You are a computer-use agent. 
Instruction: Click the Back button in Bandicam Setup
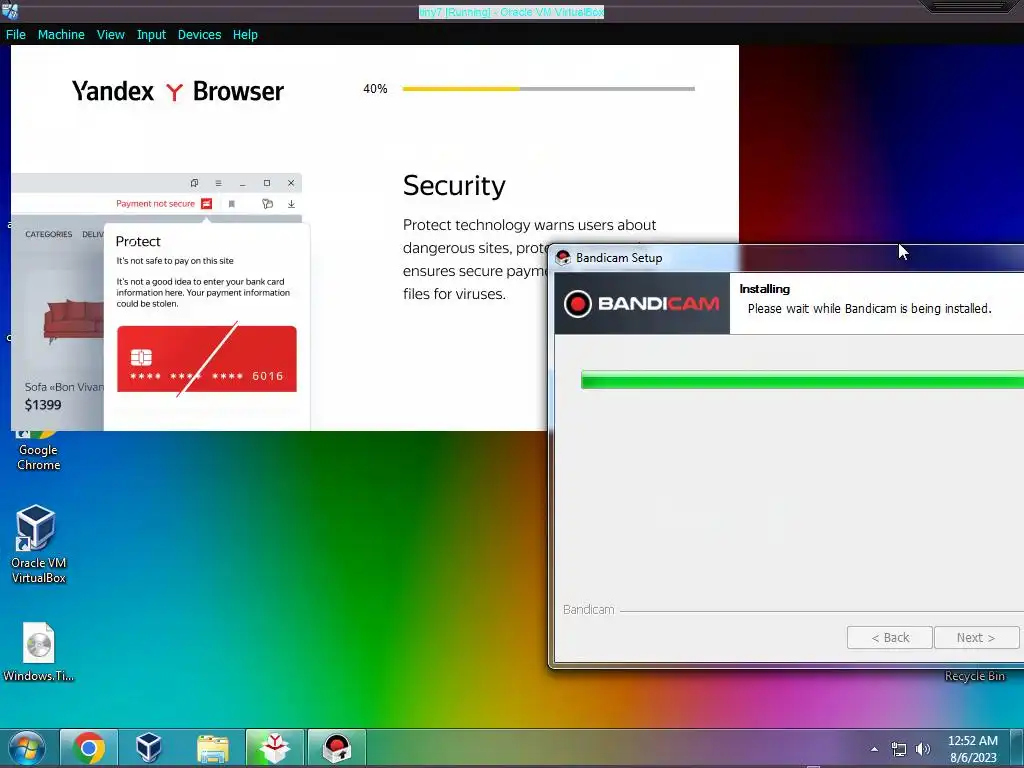[889, 637]
